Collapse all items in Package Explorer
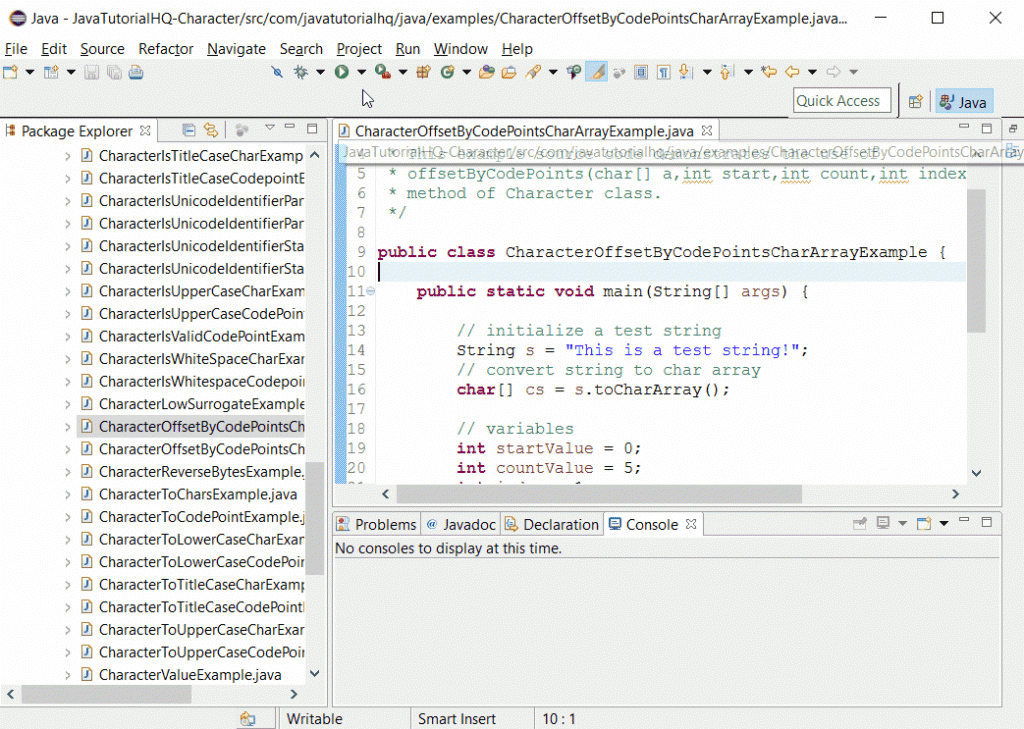This screenshot has height=729, width=1024. tap(190, 130)
